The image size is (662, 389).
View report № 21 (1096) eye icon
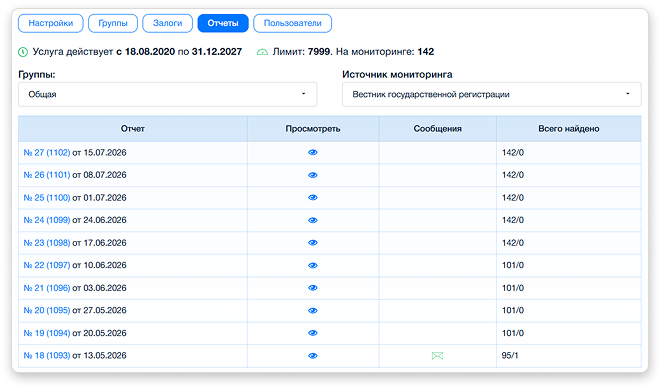(313, 288)
